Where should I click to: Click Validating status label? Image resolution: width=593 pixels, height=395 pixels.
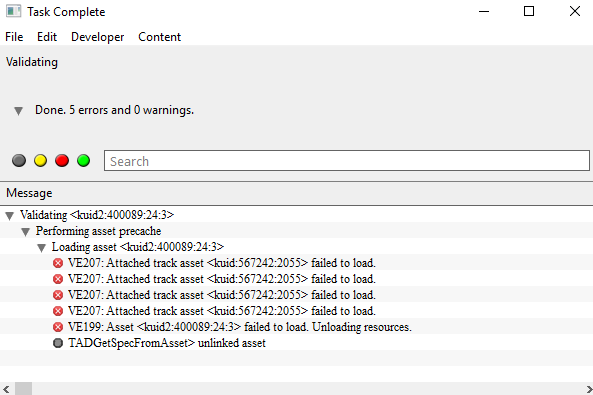point(32,62)
